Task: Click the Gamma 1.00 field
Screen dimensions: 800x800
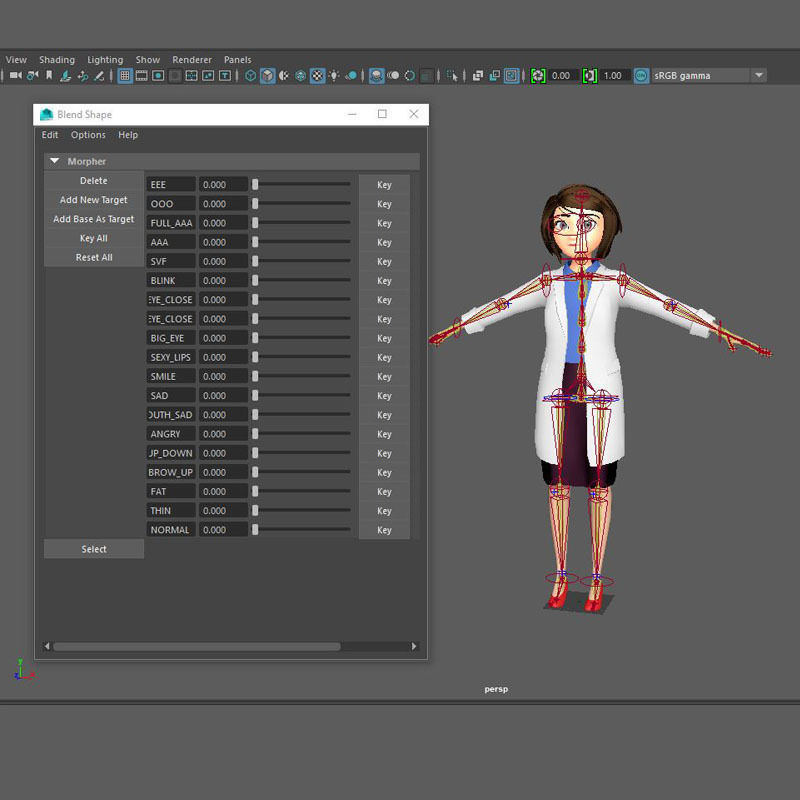Action: pyautogui.click(x=615, y=76)
